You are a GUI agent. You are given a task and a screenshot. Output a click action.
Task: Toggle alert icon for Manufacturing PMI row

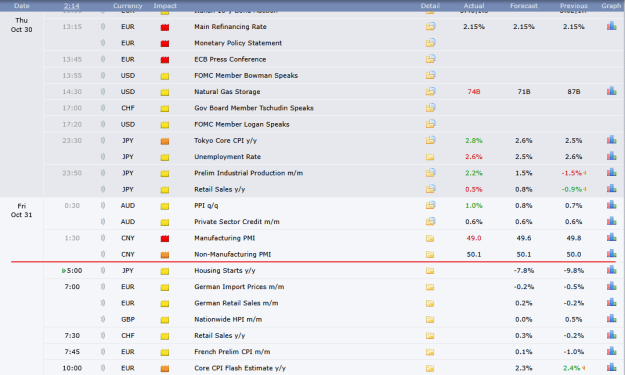[103, 238]
